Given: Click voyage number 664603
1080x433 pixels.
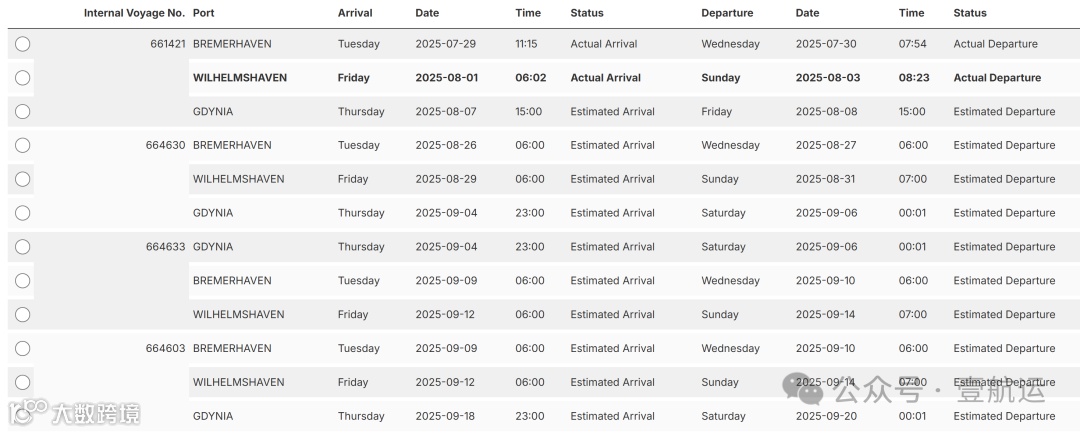Looking at the screenshot, I should coord(165,348).
